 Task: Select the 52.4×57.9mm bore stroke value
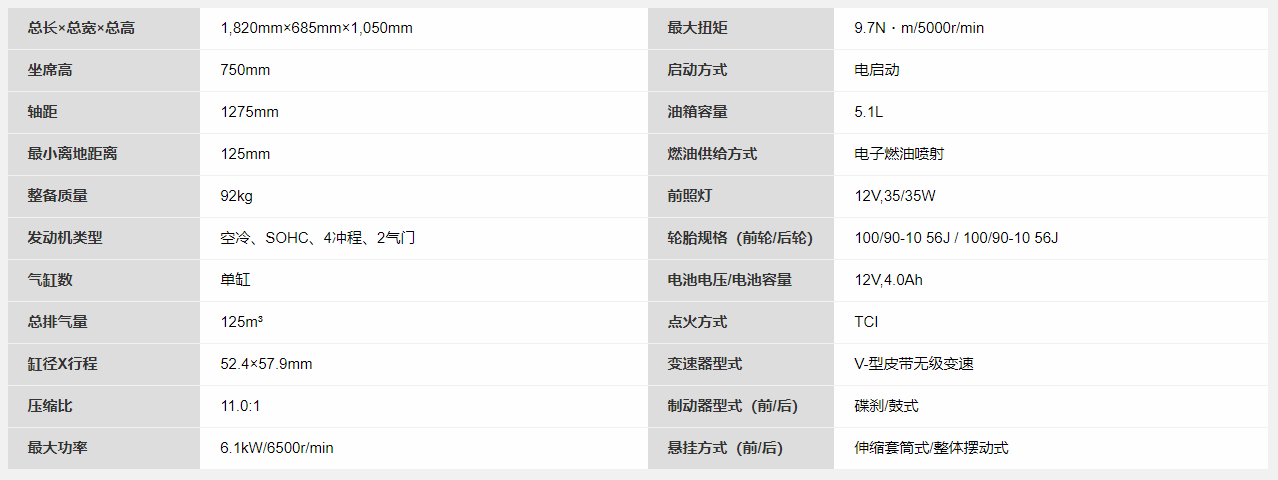point(266,364)
